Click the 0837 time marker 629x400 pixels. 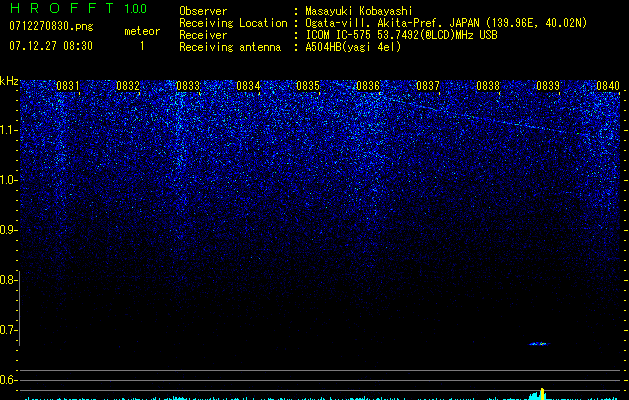[x=428, y=86]
